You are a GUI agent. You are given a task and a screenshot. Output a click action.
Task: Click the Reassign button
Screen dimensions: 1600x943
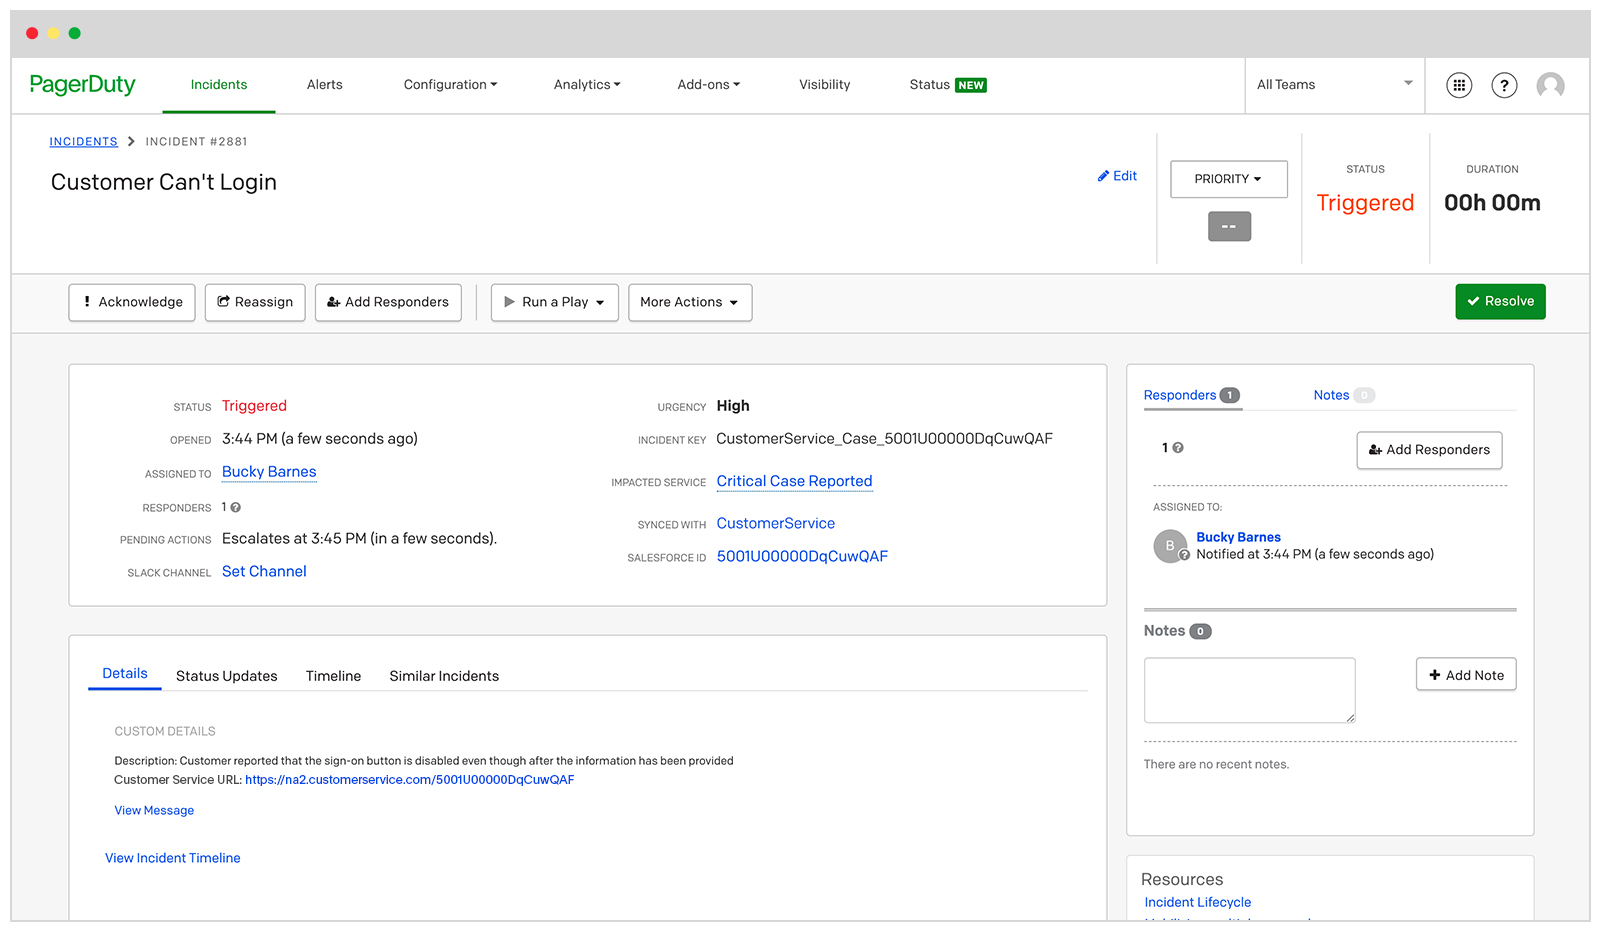pyautogui.click(x=255, y=302)
